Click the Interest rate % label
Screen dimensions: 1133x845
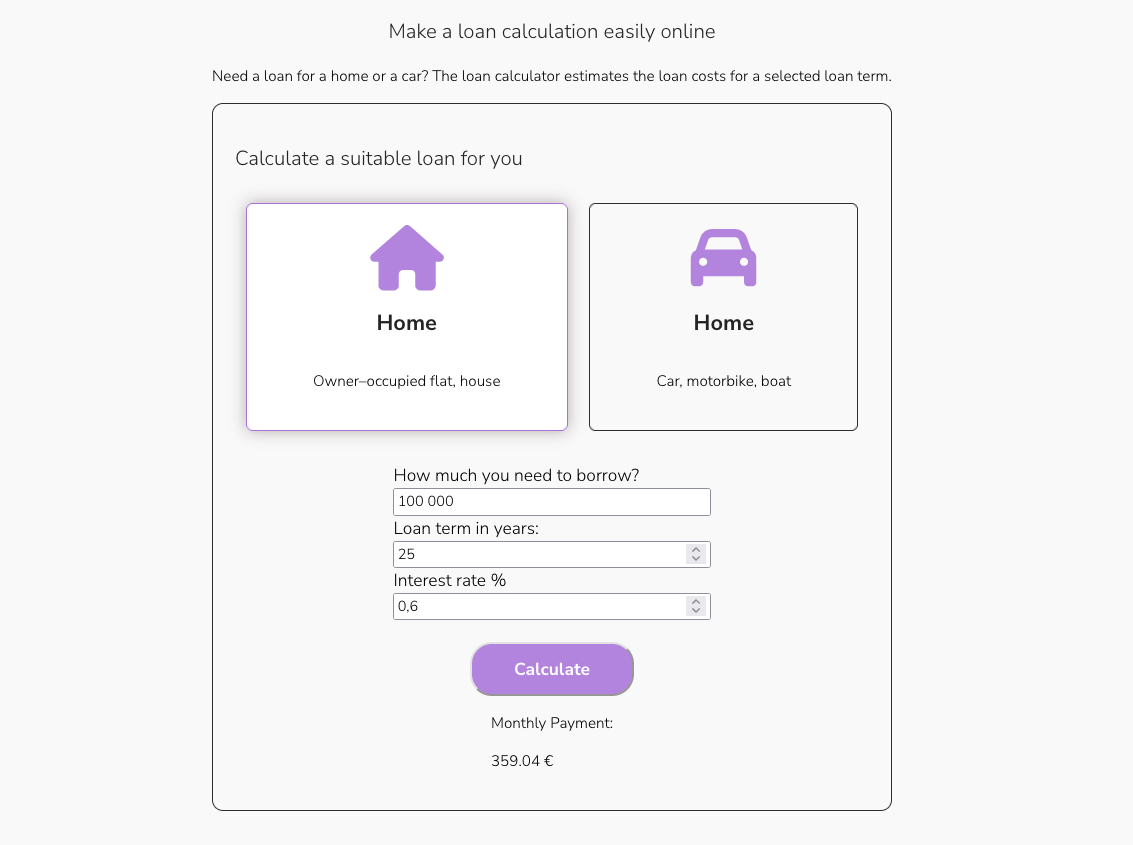point(449,580)
